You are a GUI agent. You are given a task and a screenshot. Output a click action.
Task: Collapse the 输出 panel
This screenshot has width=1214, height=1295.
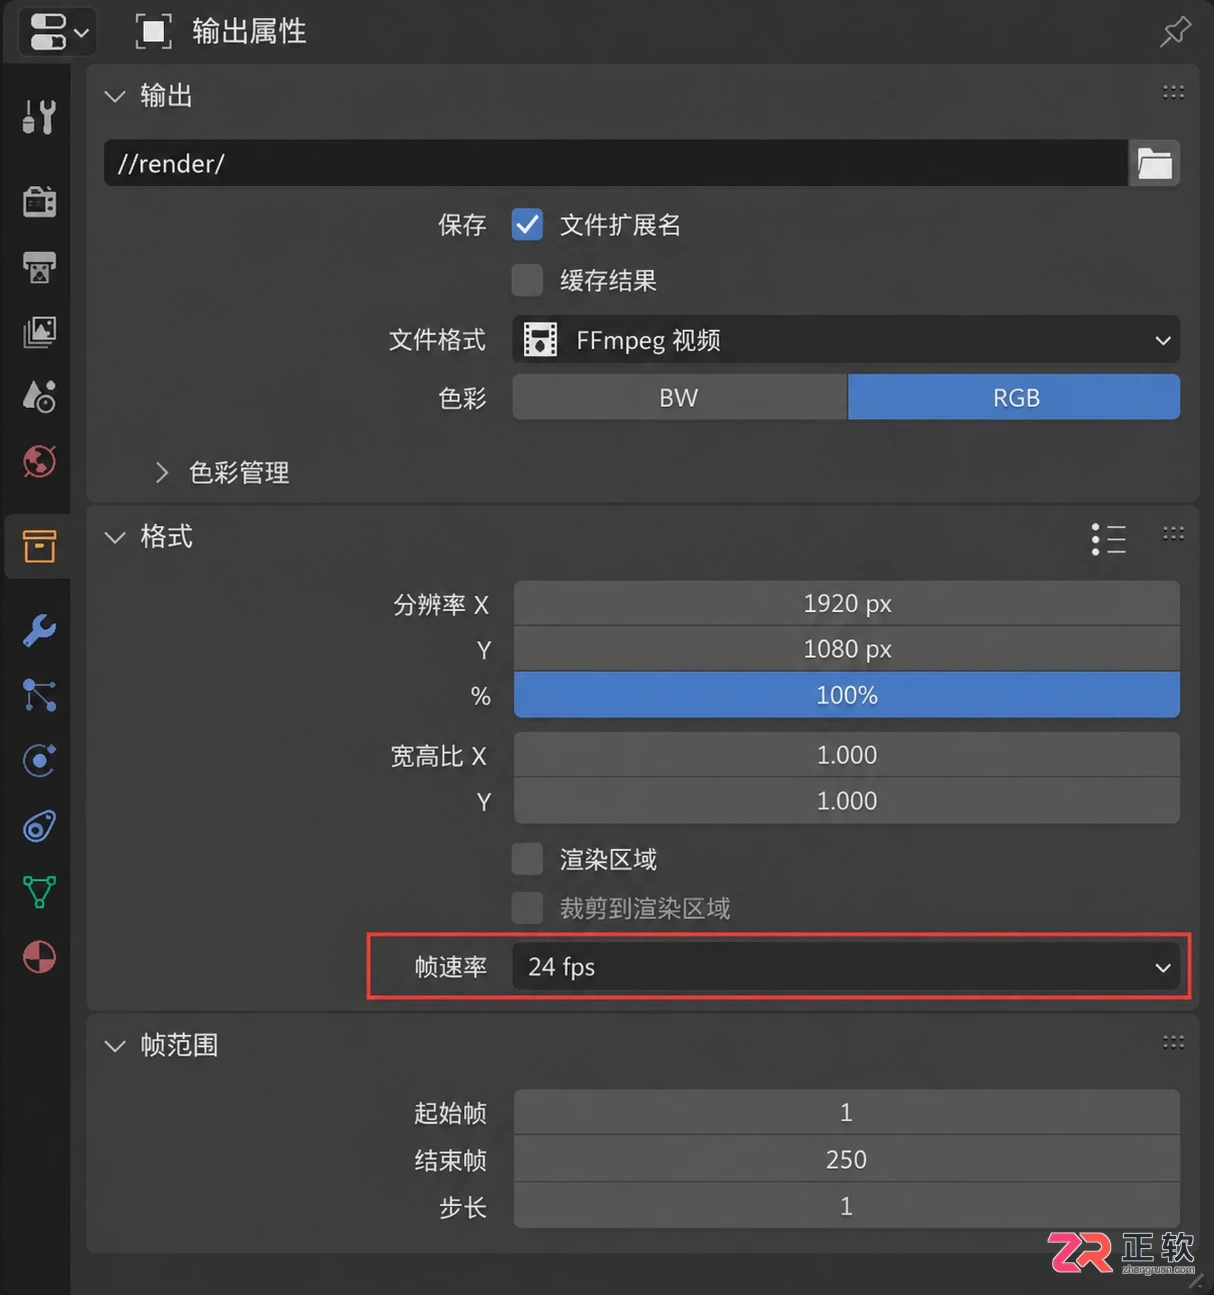coord(115,96)
